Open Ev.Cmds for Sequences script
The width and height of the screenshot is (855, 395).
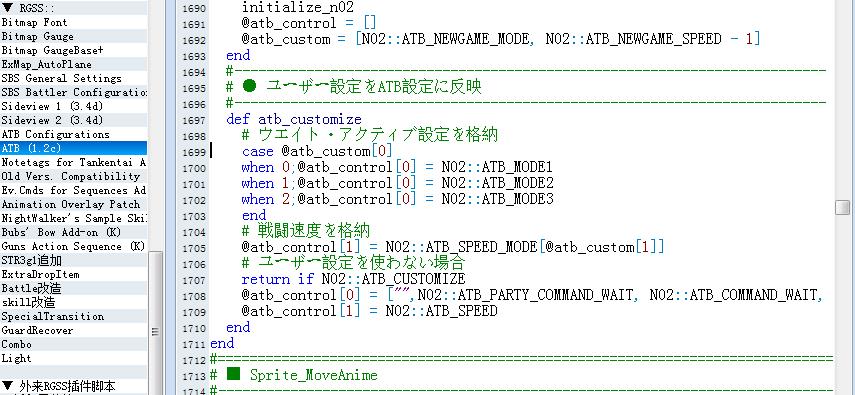tap(74, 190)
